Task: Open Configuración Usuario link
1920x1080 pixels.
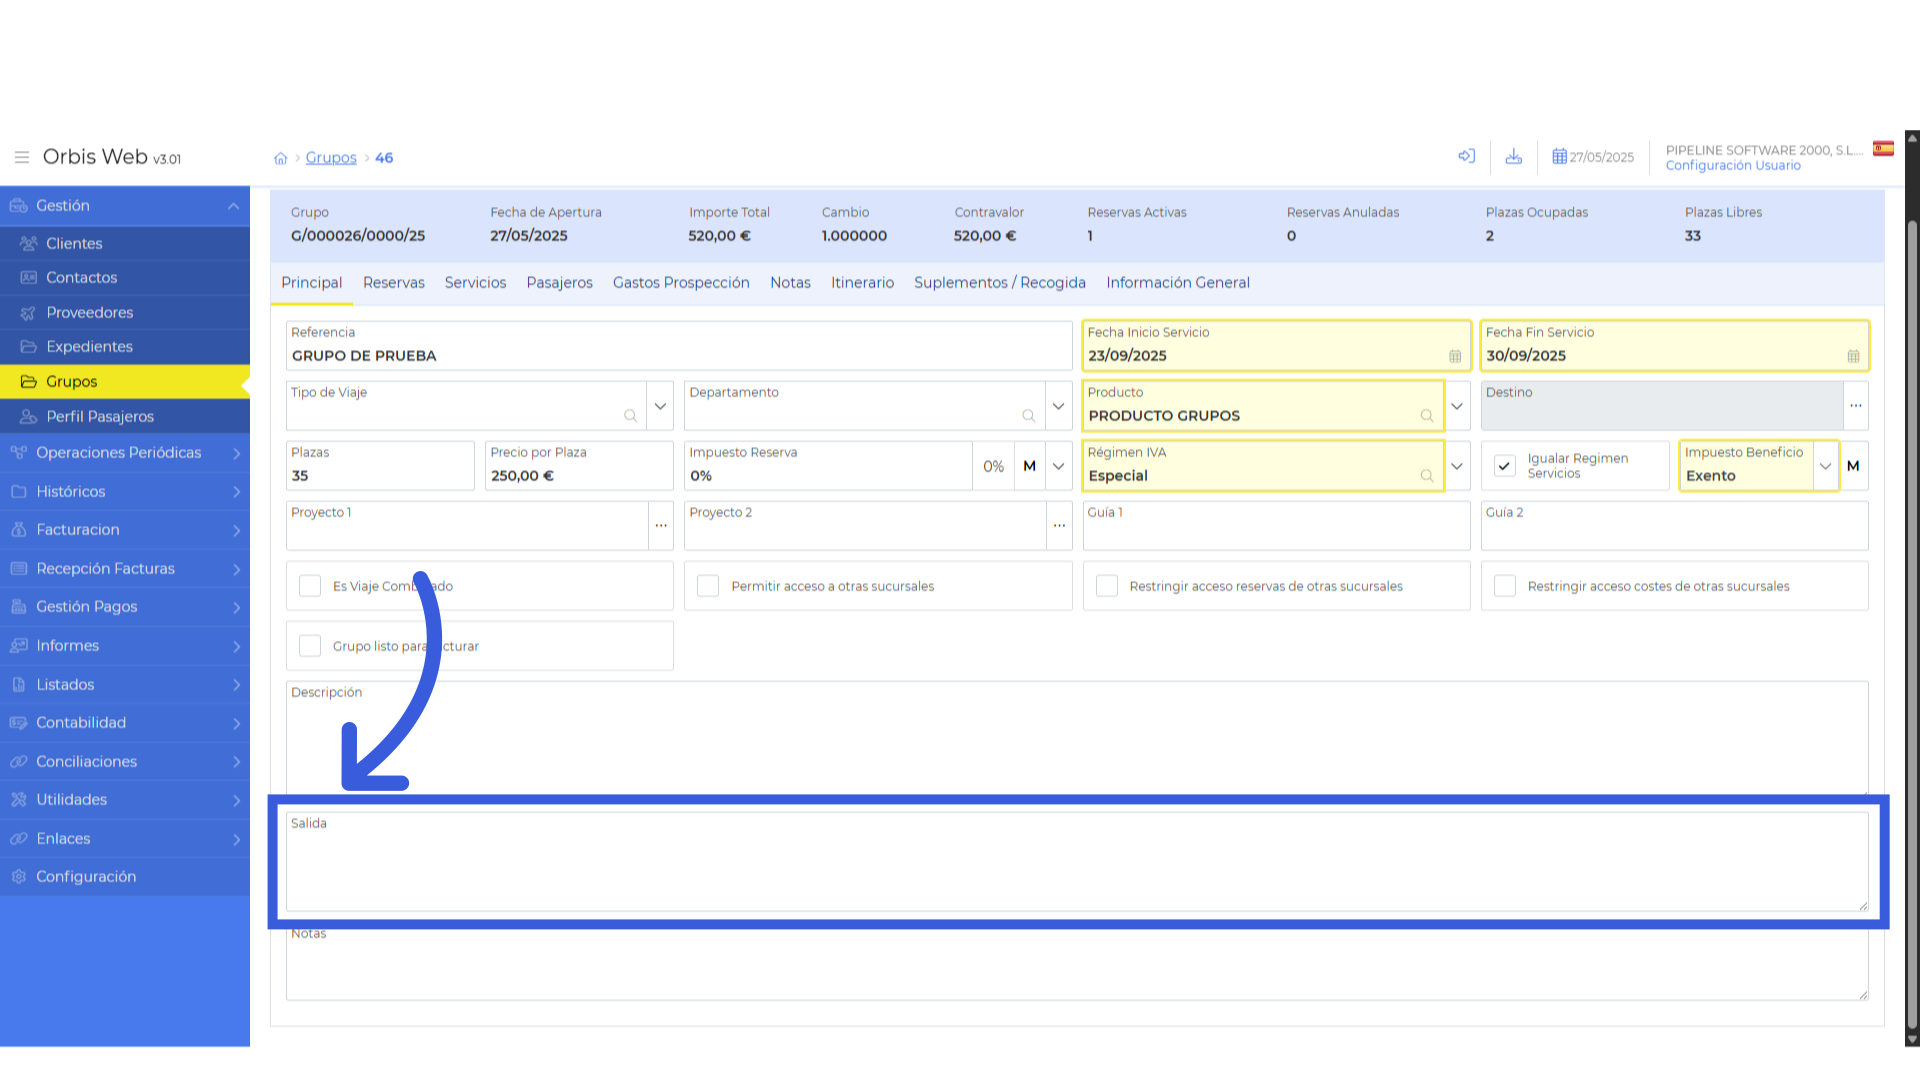Action: (x=1733, y=166)
